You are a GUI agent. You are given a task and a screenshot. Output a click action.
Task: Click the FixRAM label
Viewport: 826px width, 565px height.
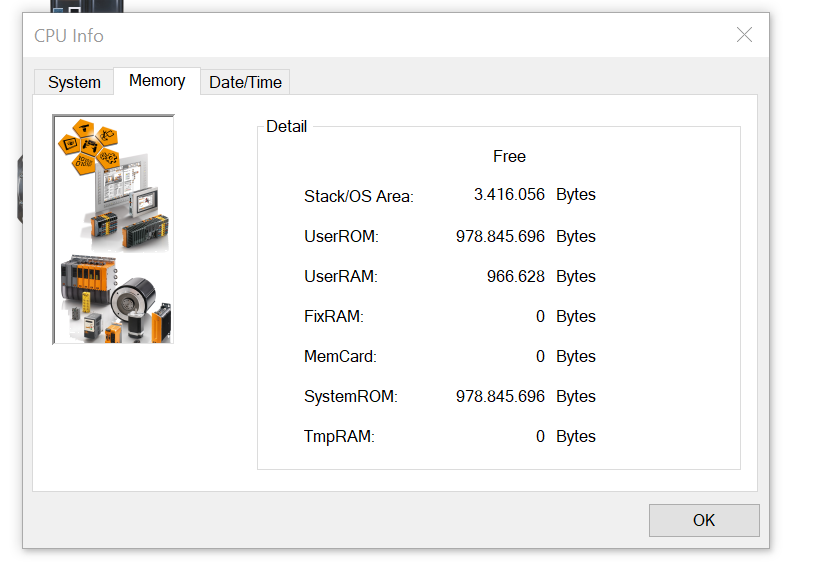[x=333, y=316]
